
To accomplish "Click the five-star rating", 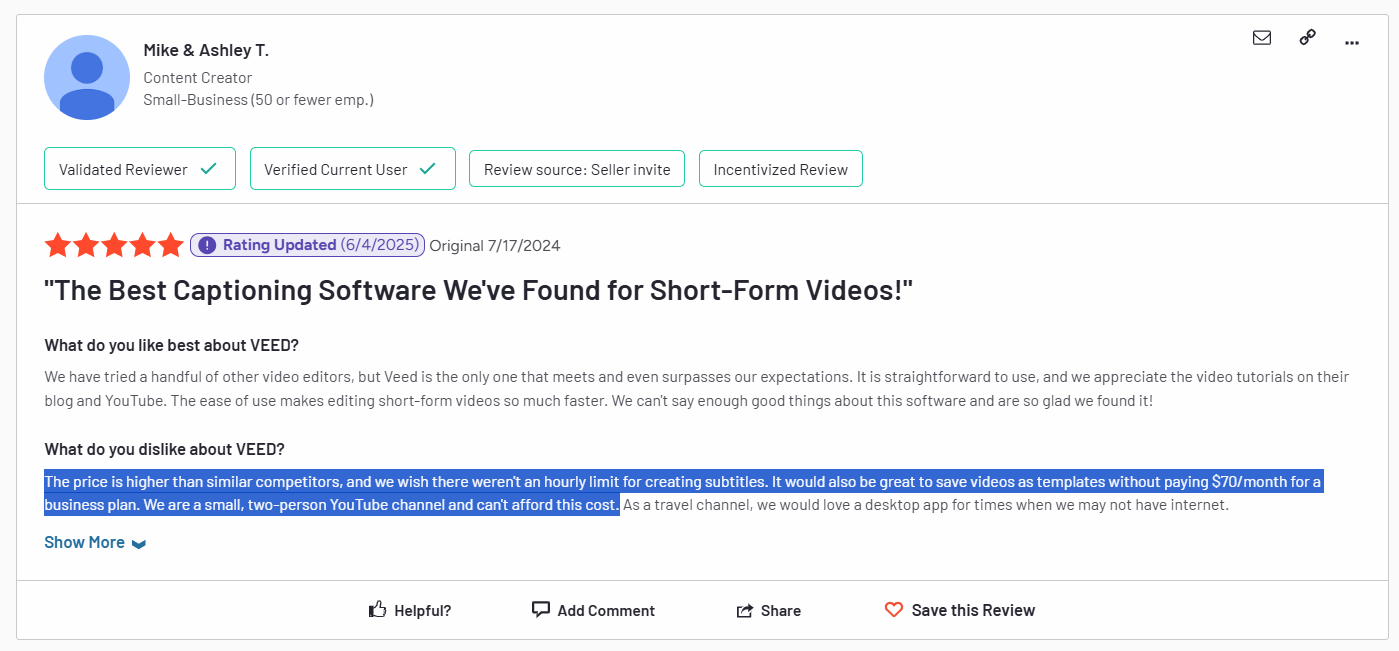I will click(x=114, y=245).
